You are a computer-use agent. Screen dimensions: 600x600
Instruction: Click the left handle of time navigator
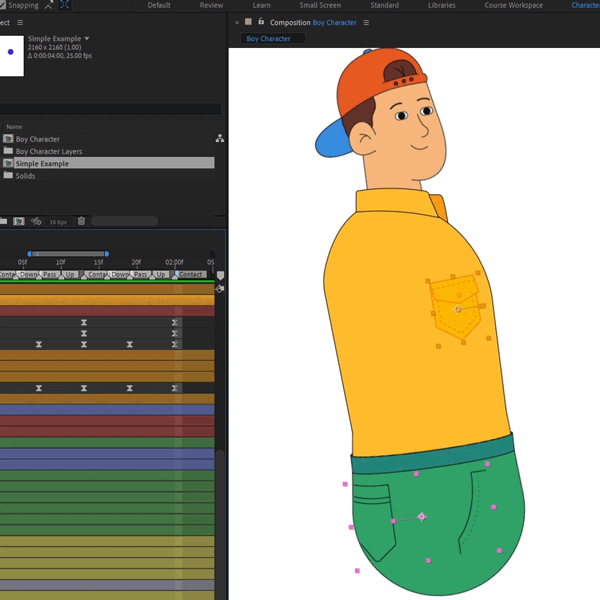coord(29,254)
